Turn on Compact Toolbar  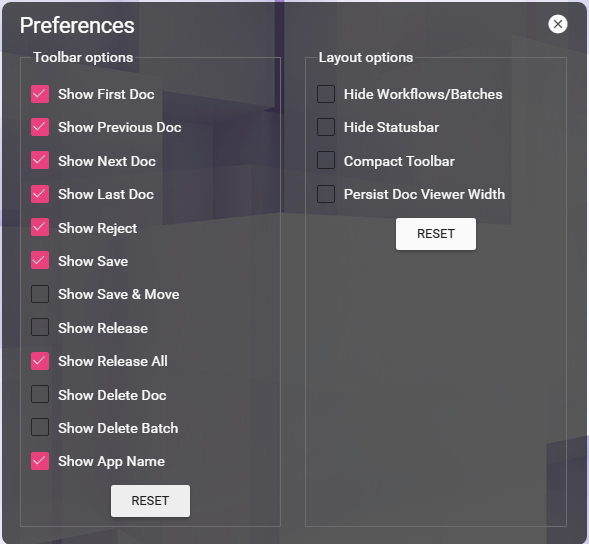[326, 160]
